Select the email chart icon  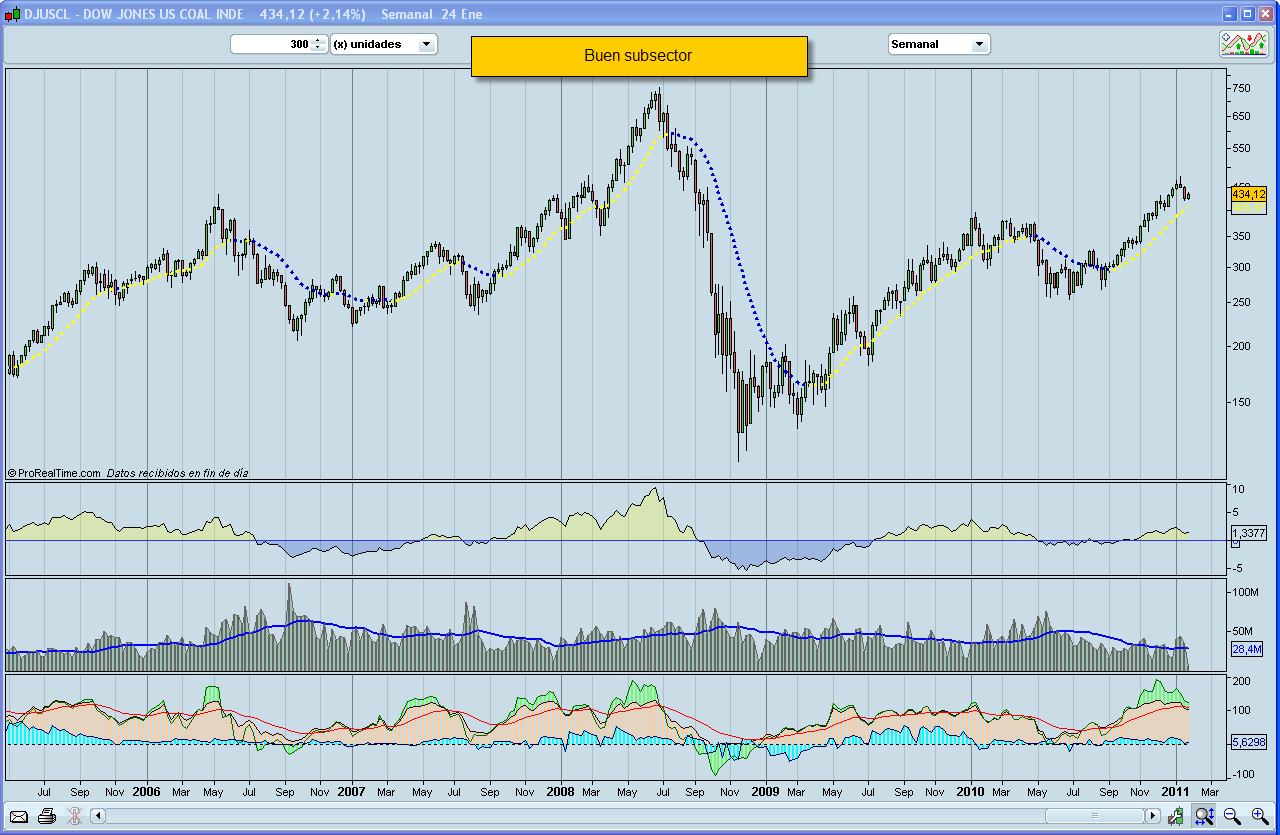tap(18, 816)
